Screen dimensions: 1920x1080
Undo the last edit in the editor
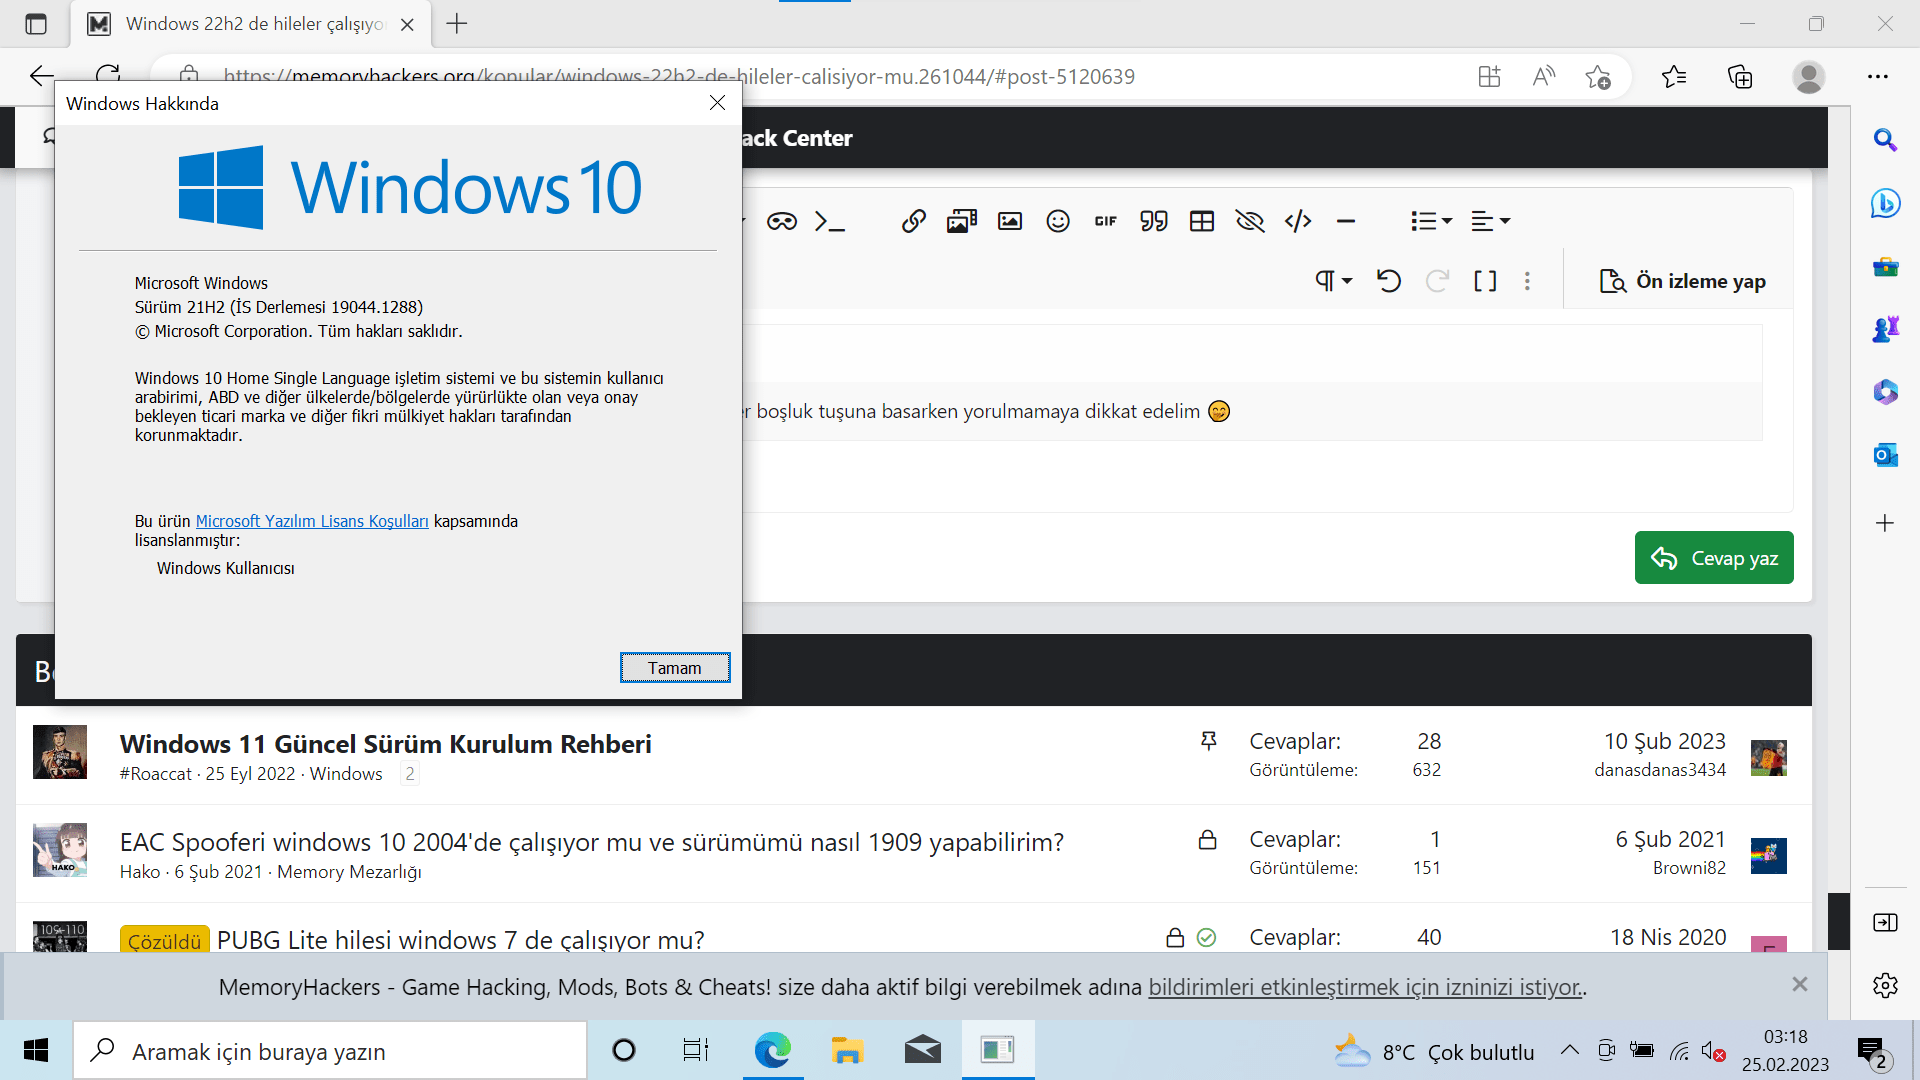click(1388, 281)
